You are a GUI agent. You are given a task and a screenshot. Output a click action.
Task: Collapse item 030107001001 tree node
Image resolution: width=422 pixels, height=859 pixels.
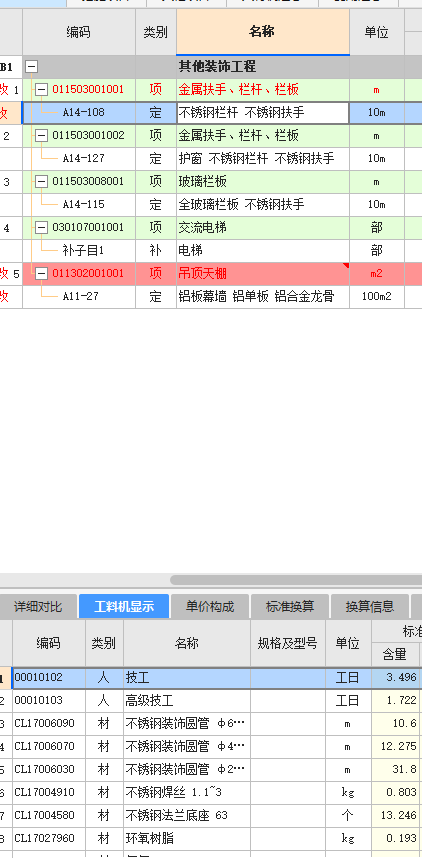(41, 227)
